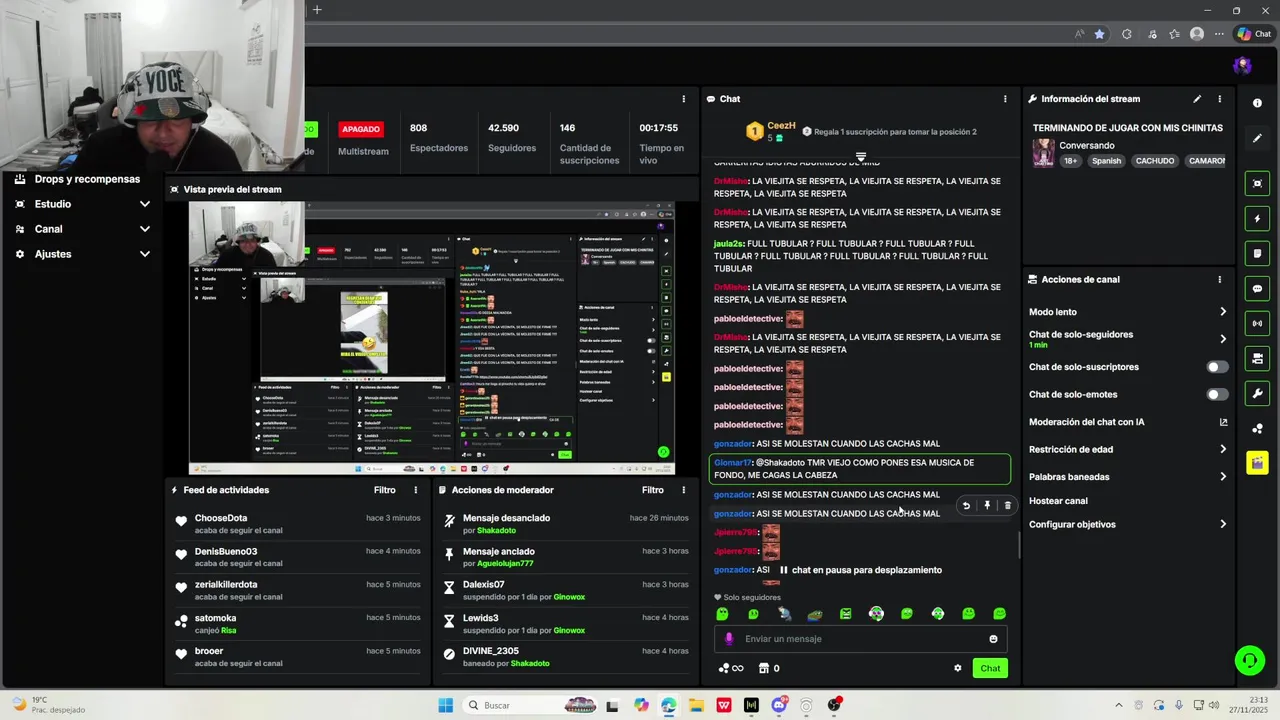1280x720 pixels.
Task: Click the undo icon on hovered chat message
Action: pyautogui.click(x=966, y=506)
